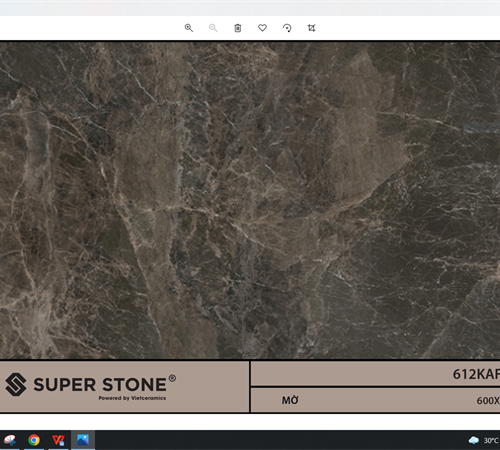Click the 600X size text
This screenshot has width=500, height=450.
coord(488,400)
